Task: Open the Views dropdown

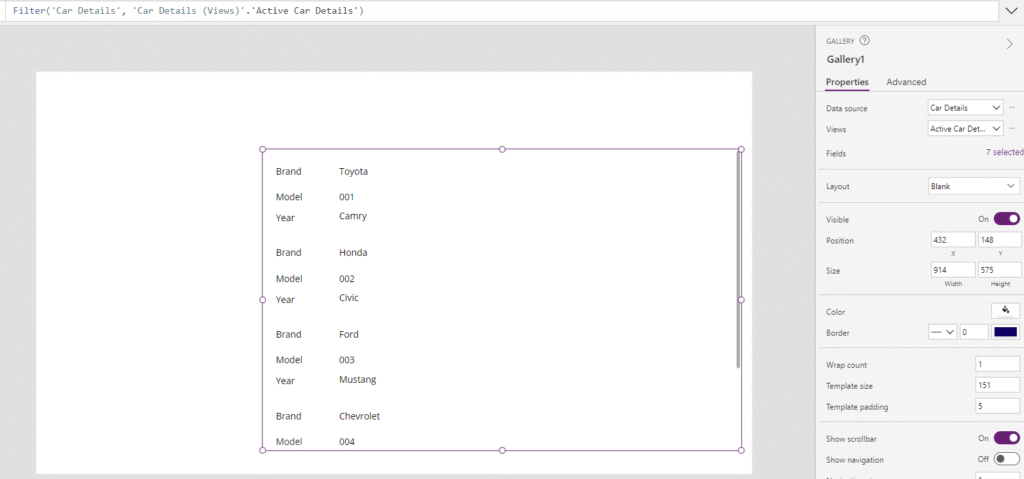Action: 965,128
